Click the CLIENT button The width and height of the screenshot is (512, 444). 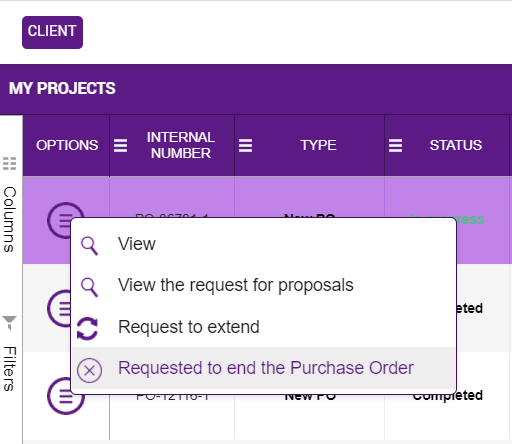(52, 32)
